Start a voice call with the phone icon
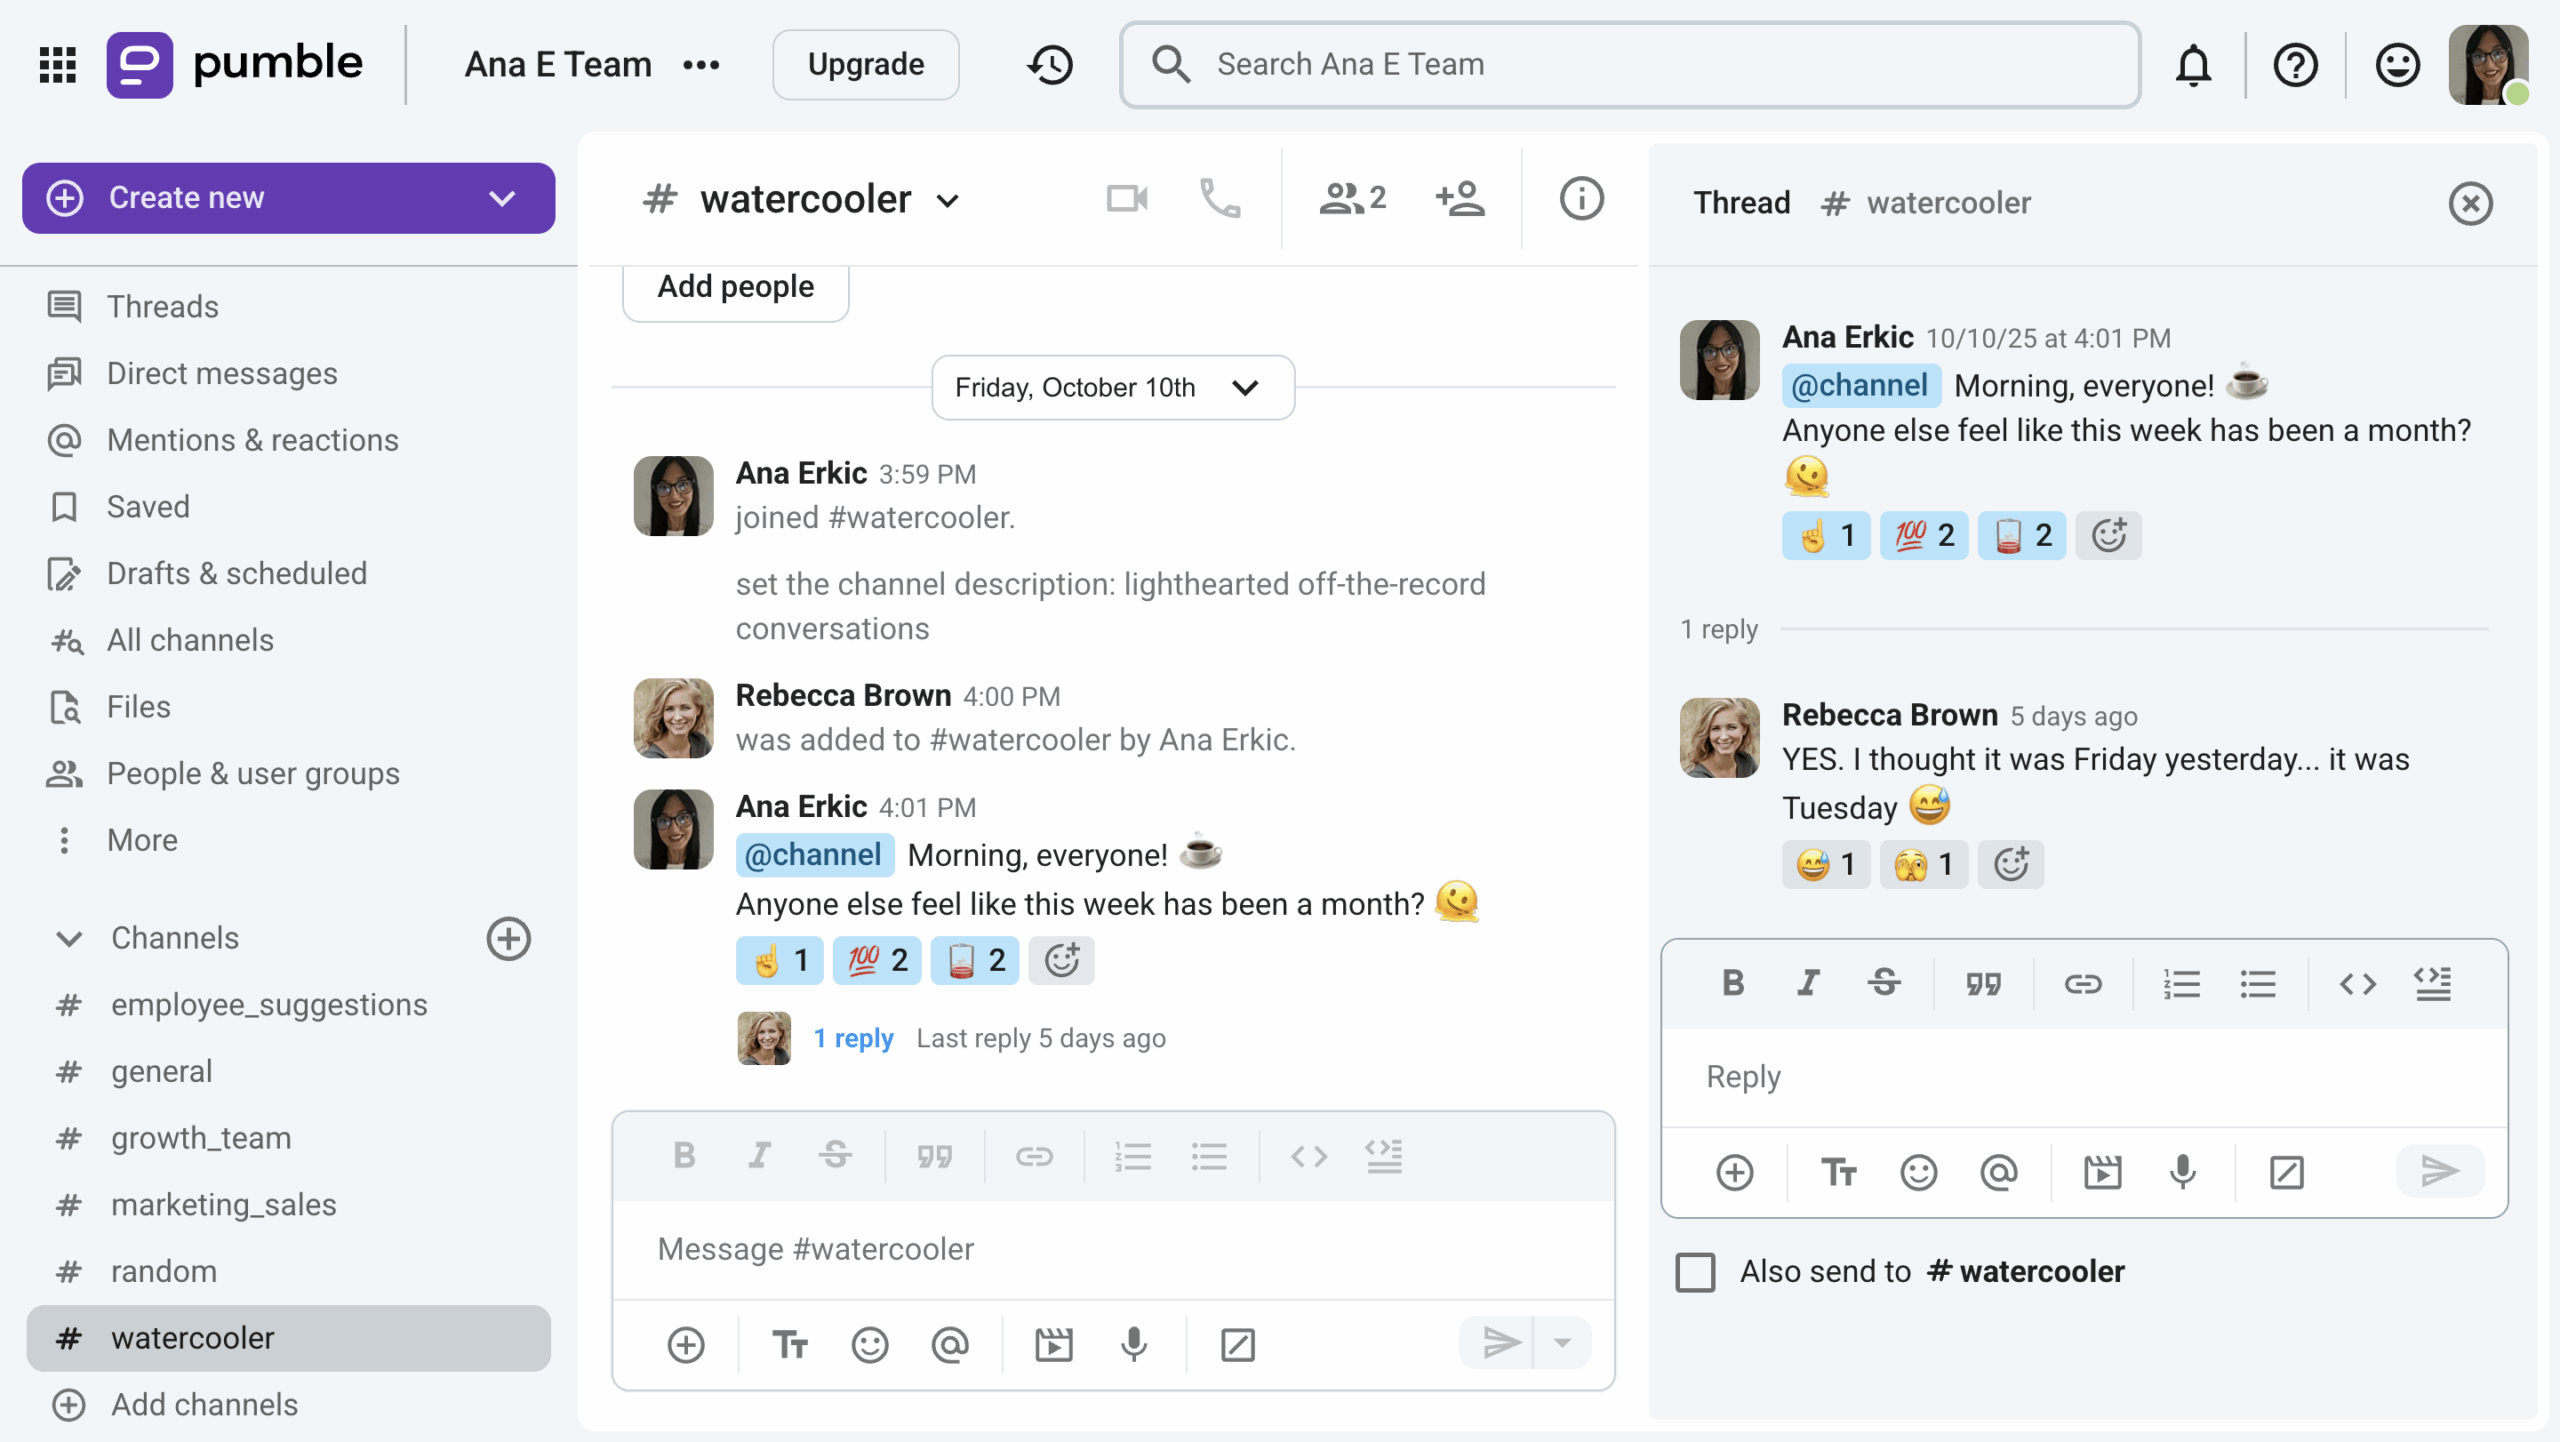The image size is (2560, 1442). point(1219,198)
